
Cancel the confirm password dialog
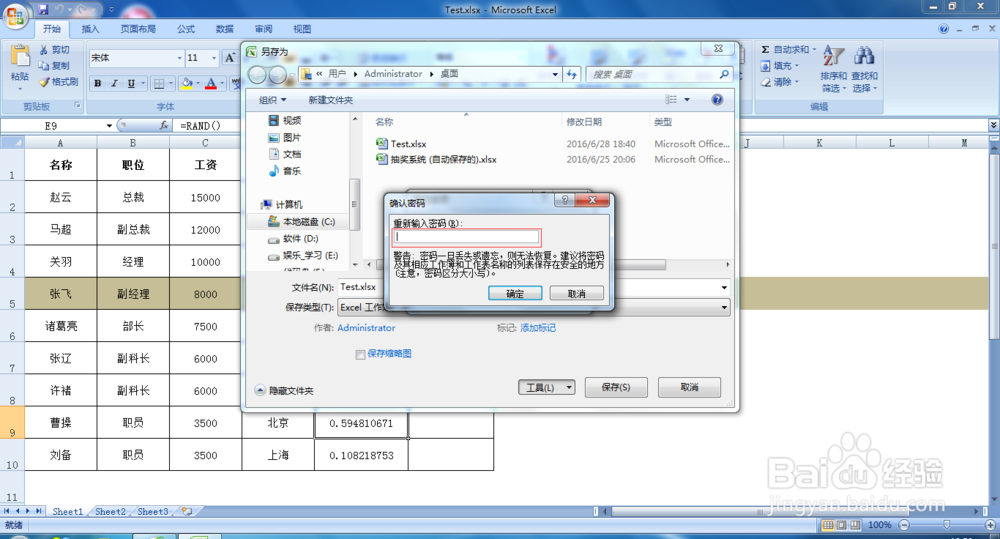[x=577, y=293]
